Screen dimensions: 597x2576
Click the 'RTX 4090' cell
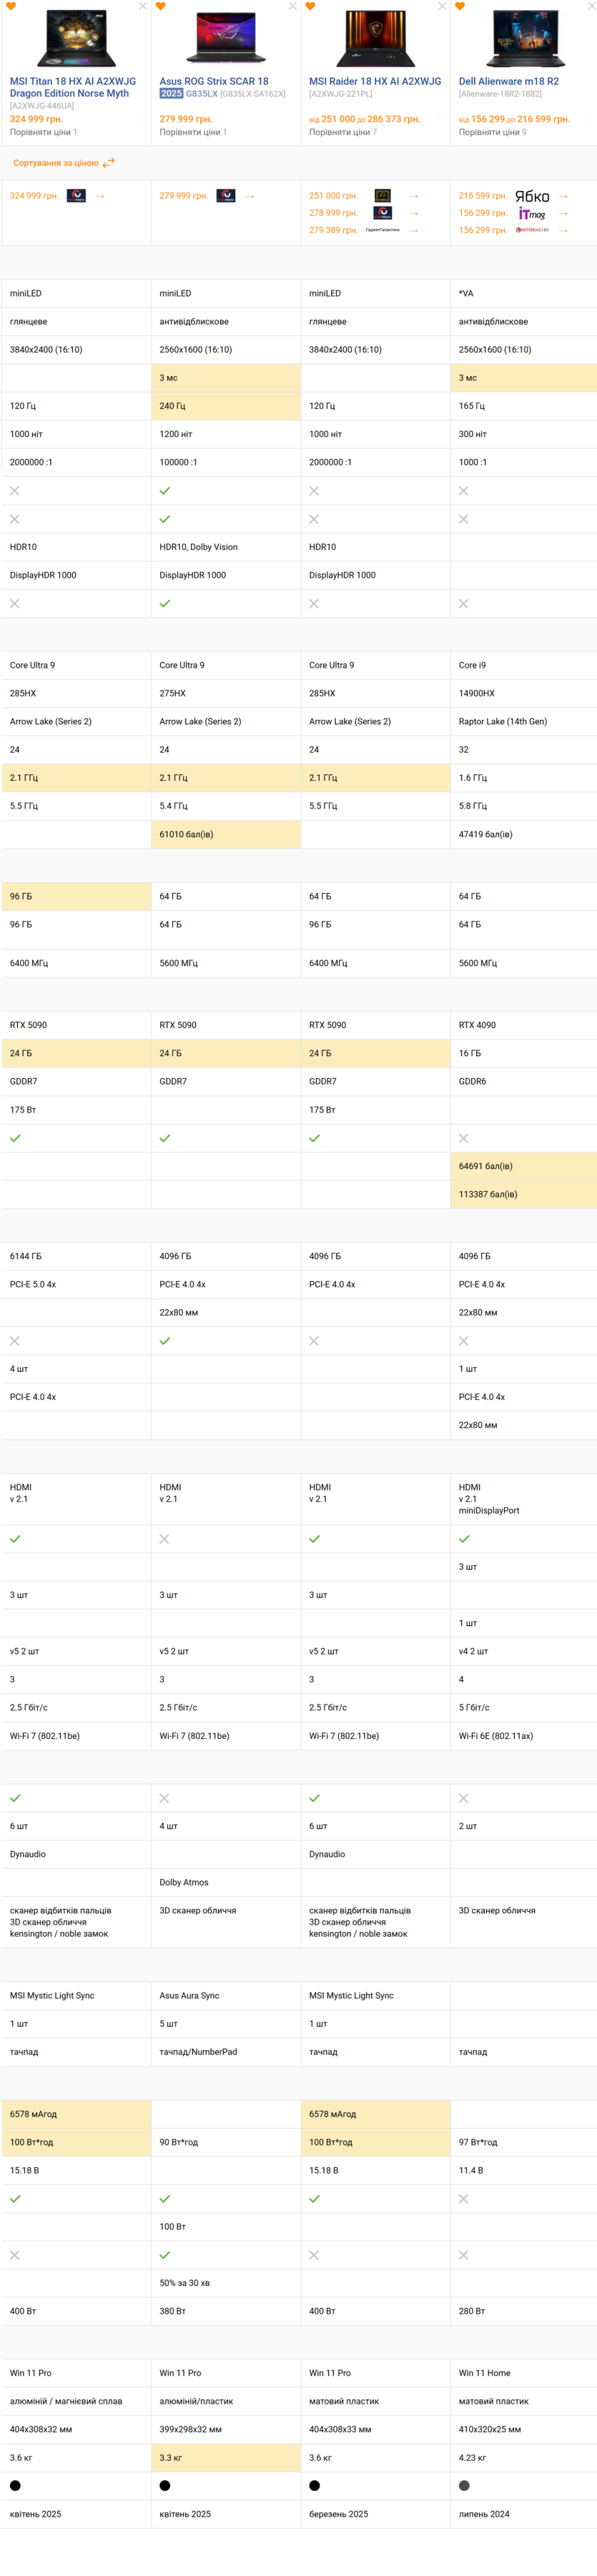point(524,1025)
